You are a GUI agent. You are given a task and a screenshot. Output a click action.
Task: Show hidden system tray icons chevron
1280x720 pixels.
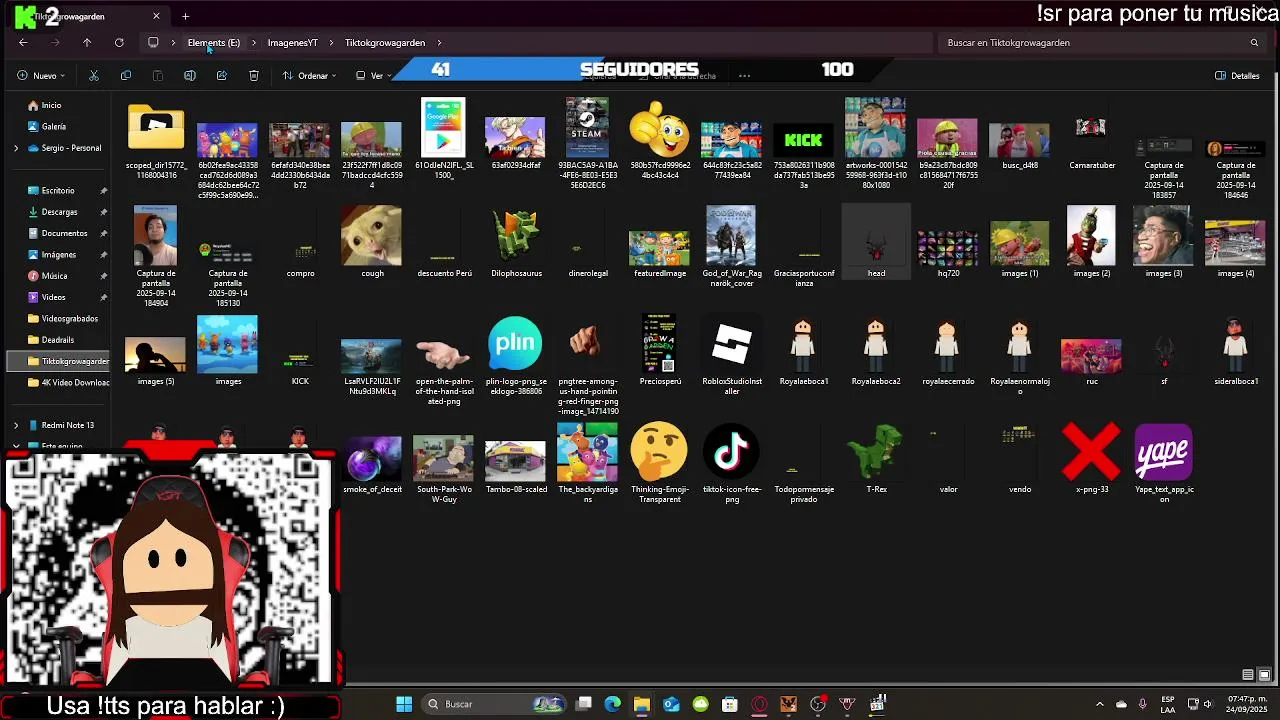pos(1099,704)
